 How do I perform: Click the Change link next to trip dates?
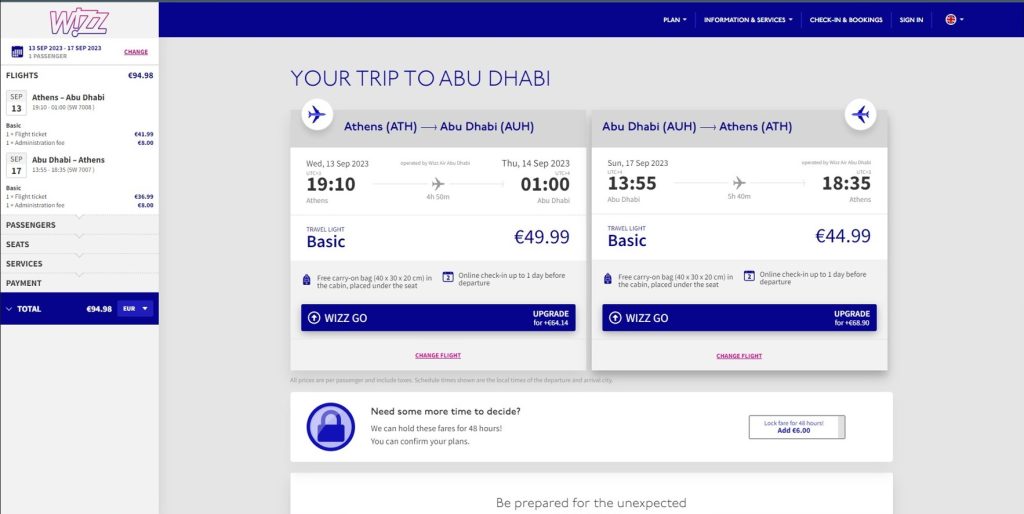tap(136, 51)
